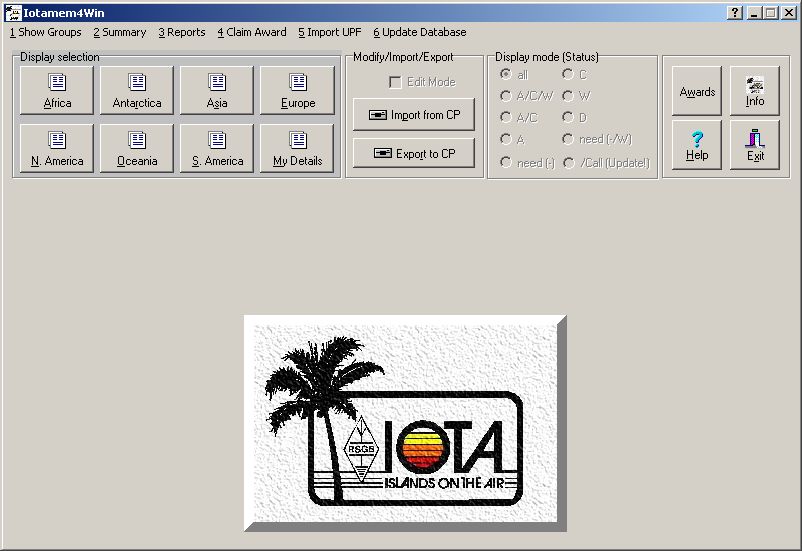The image size is (802, 551).
Task: Open the 3 Reports menu
Action: pyautogui.click(x=182, y=32)
